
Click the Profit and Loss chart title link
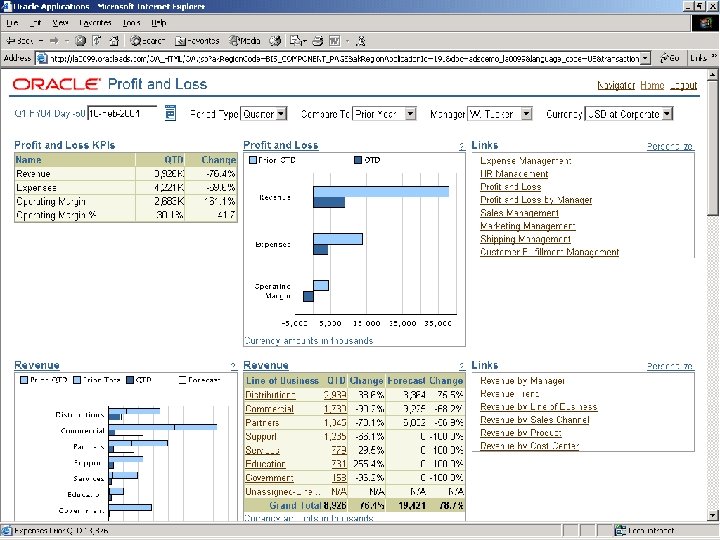[x=281, y=145]
